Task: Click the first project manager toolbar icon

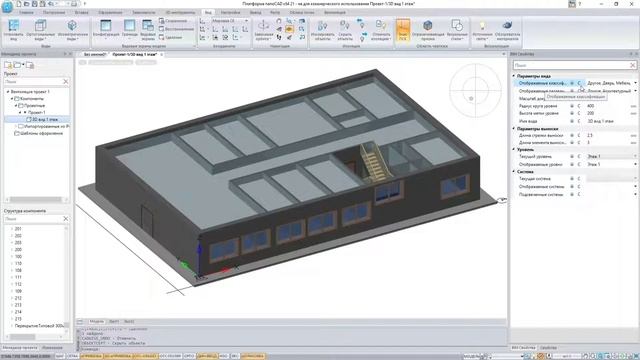Action: [8, 65]
